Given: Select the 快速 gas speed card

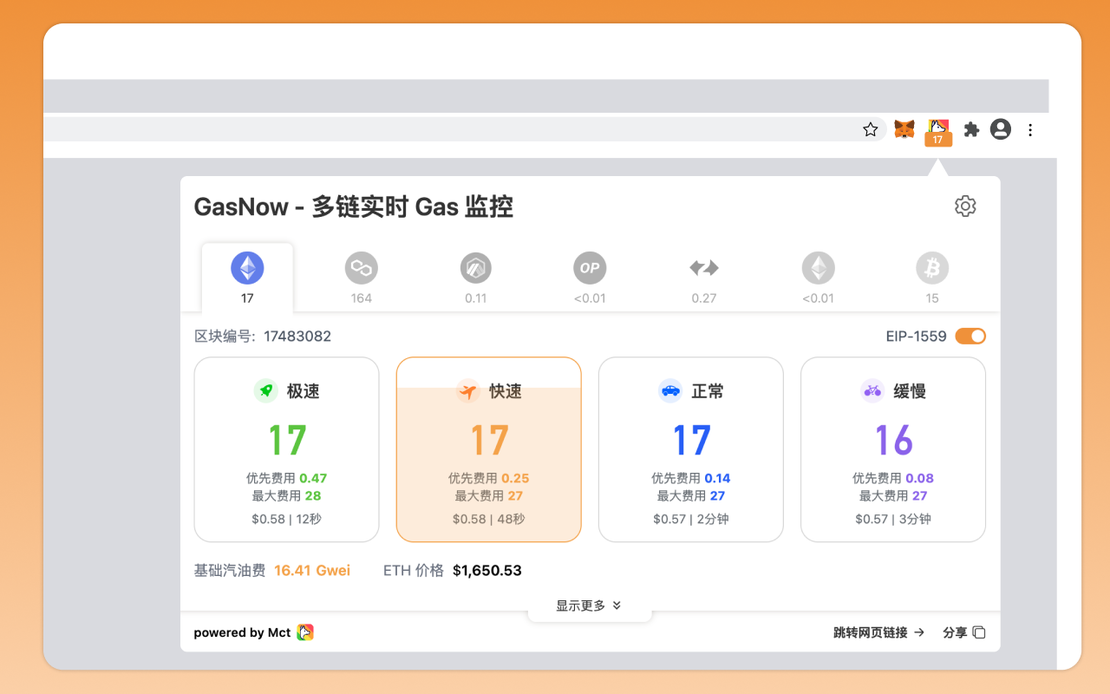Looking at the screenshot, I should point(488,449).
